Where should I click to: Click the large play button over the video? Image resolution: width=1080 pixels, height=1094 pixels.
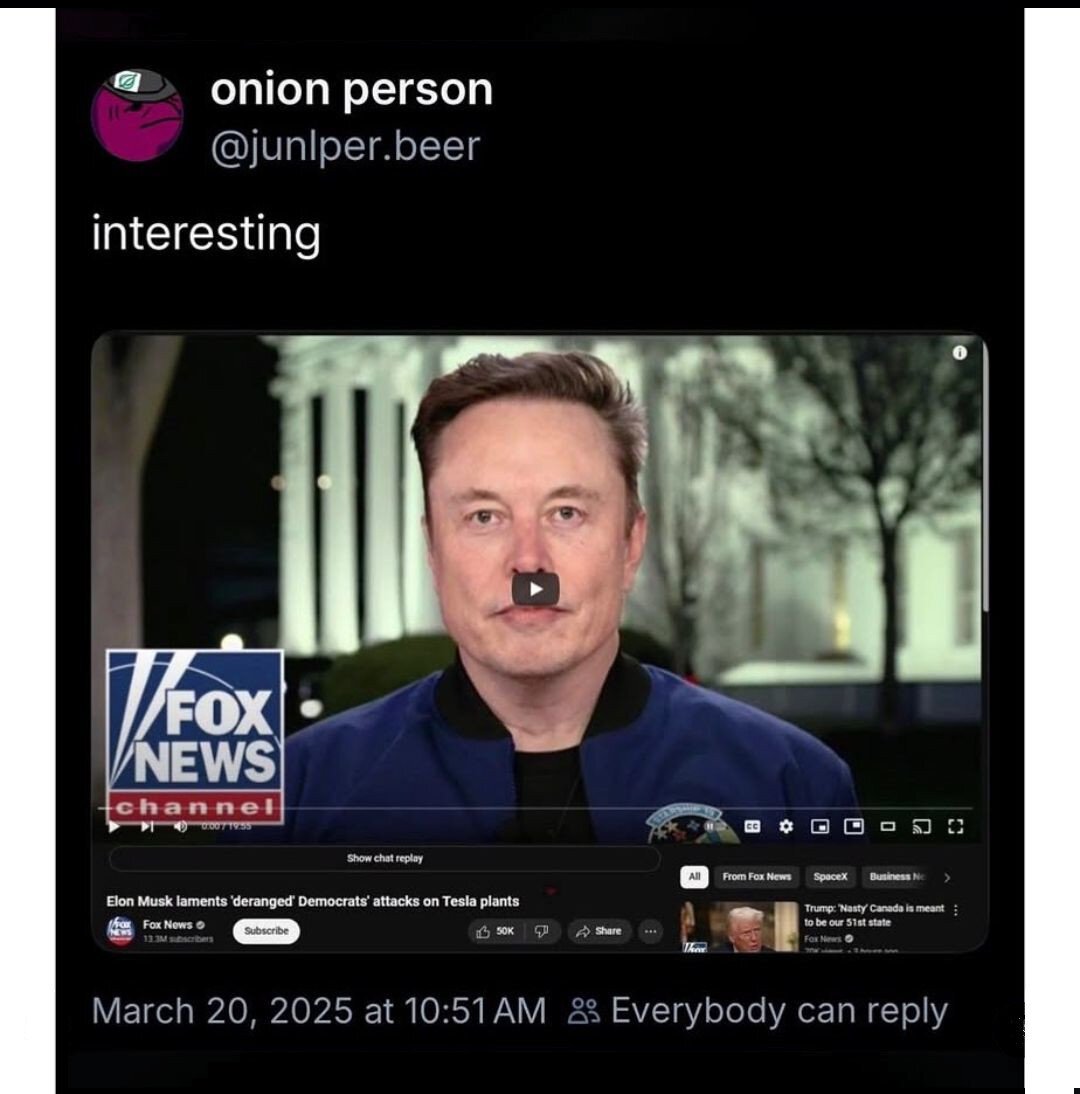tap(535, 590)
